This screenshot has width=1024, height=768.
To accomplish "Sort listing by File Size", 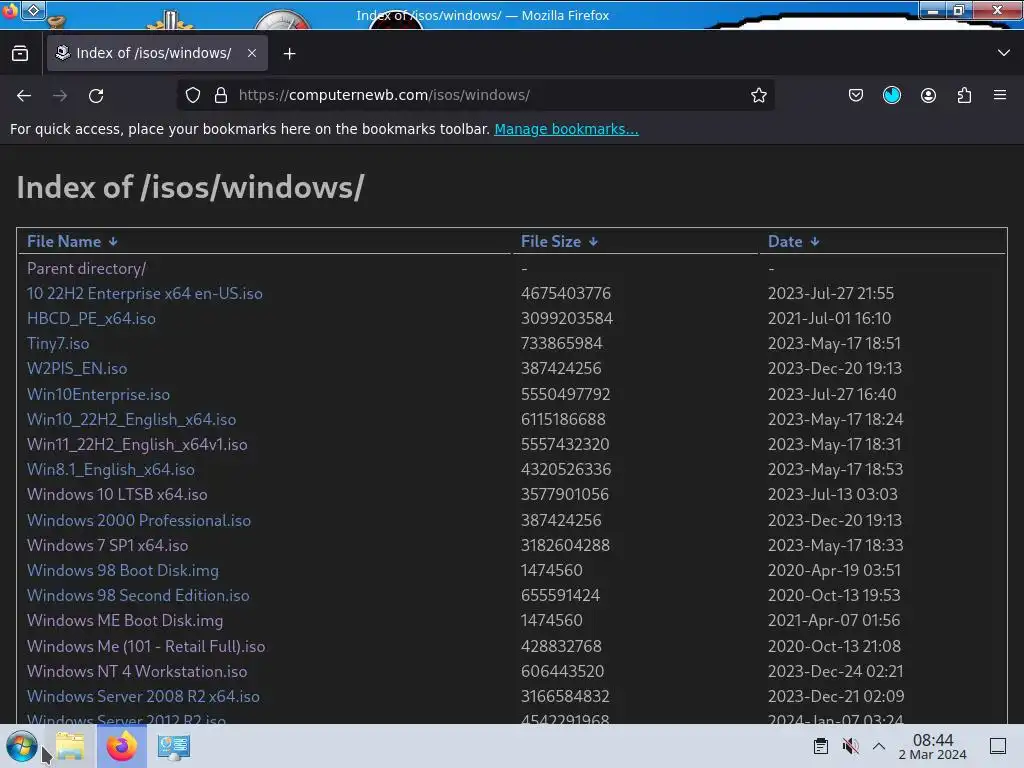I will pyautogui.click(x=559, y=242).
